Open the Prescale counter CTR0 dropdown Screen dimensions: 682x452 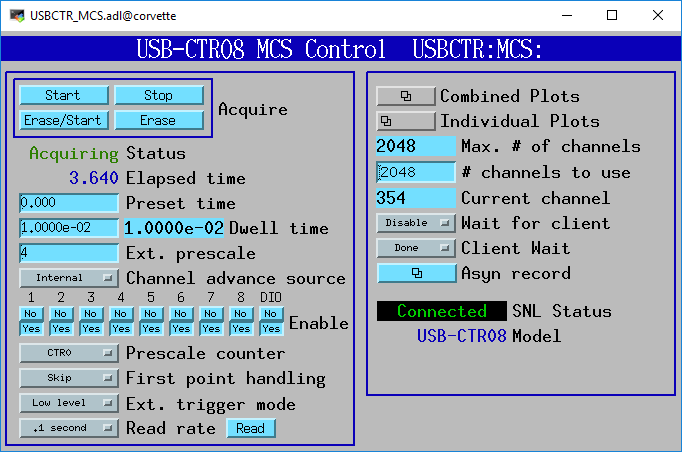69,353
